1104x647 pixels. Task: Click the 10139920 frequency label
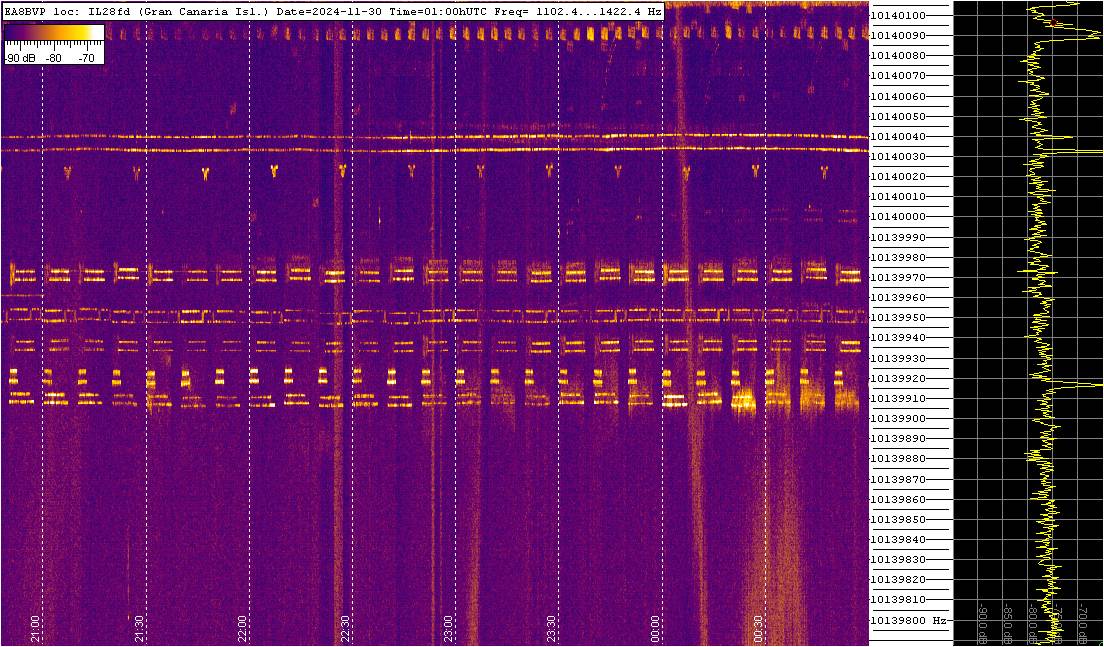pyautogui.click(x=898, y=379)
